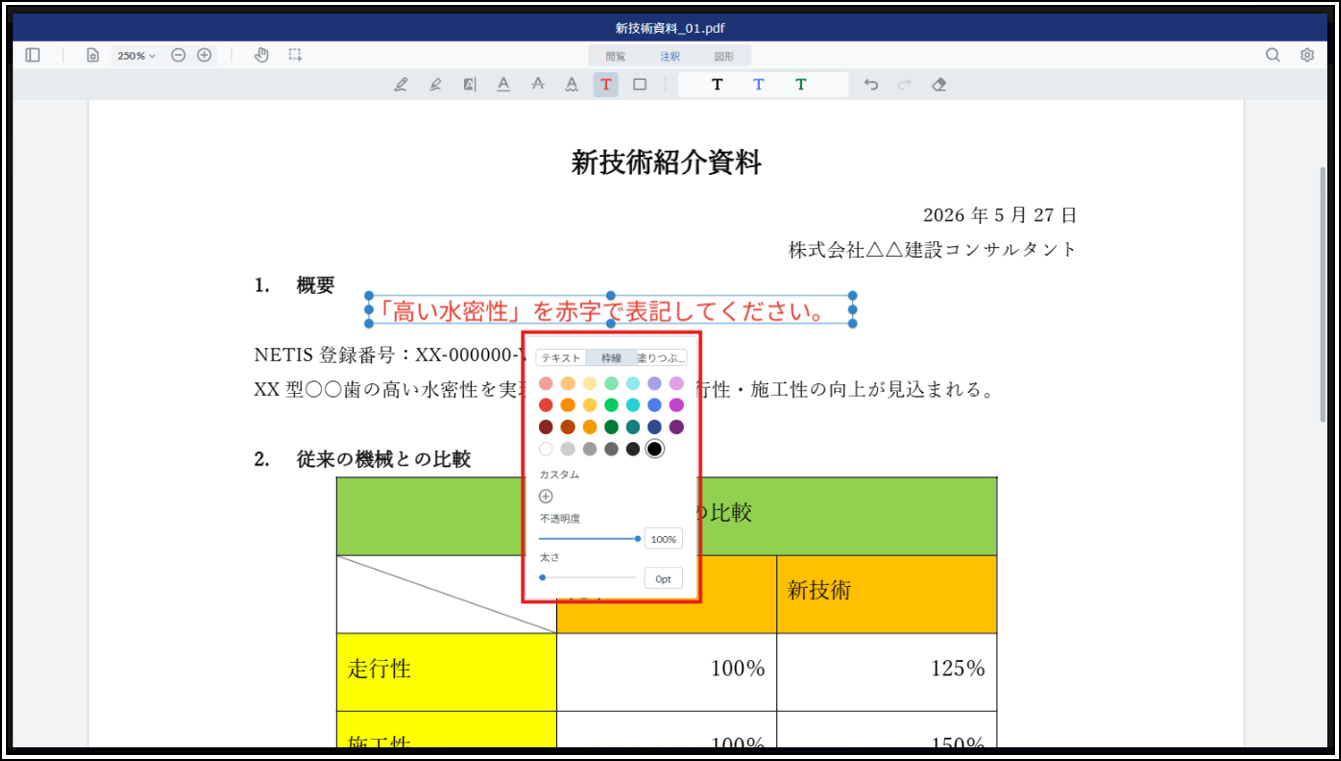
Task: Click the zoom in plus icon
Action: coord(204,55)
